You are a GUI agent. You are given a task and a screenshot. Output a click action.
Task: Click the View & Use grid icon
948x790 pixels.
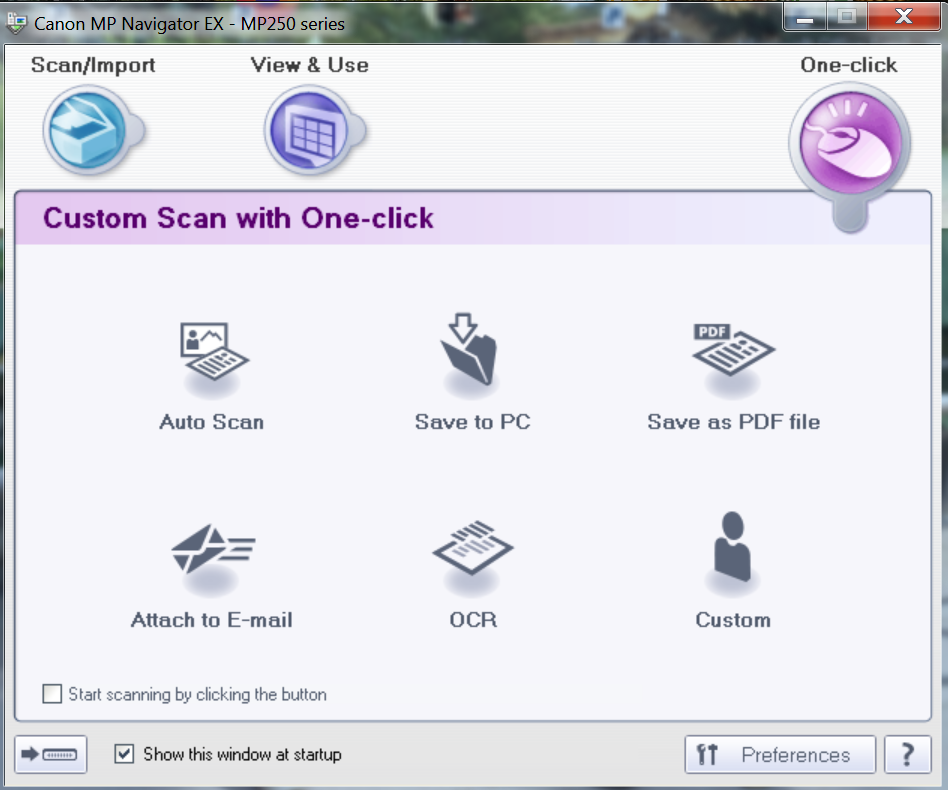tap(308, 129)
